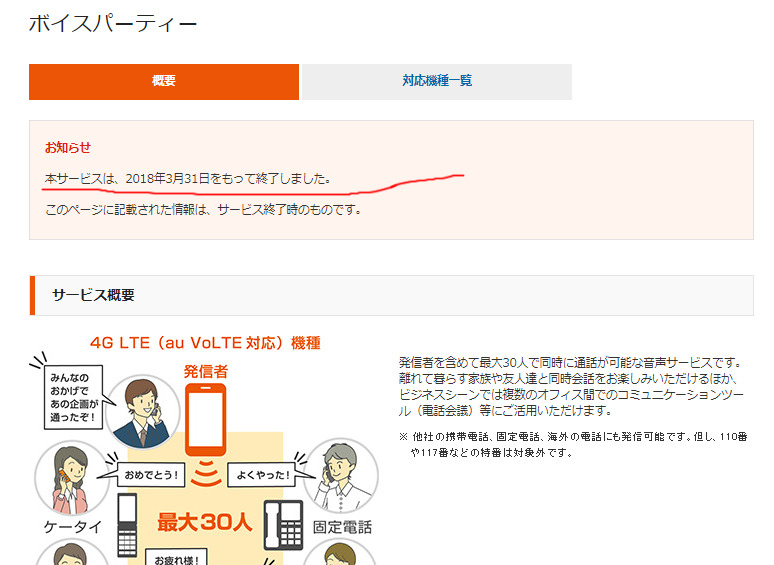
Task: Click the ボイスパーティー page title
Action: tap(113, 25)
